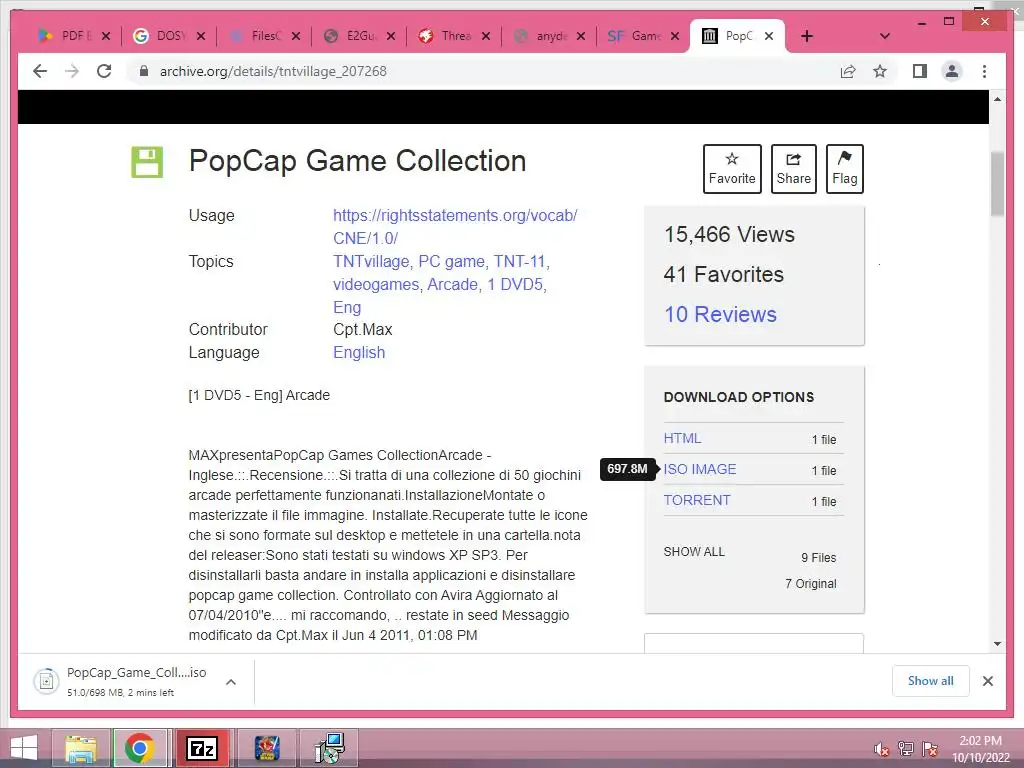The image size is (1024, 768).
Task: Click the address bar URL field
Action: tap(483, 71)
